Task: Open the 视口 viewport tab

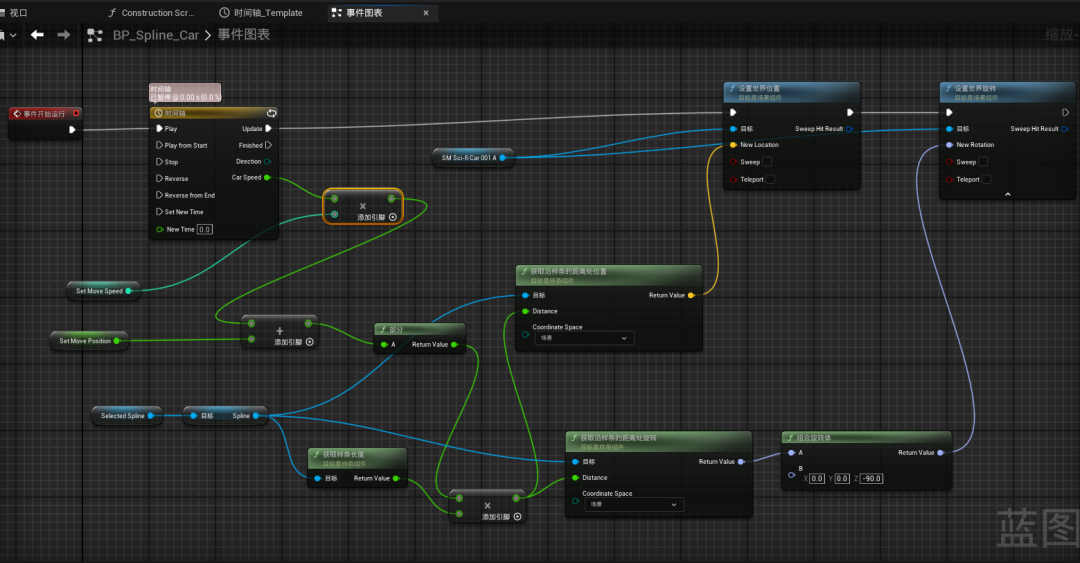Action: coord(14,12)
